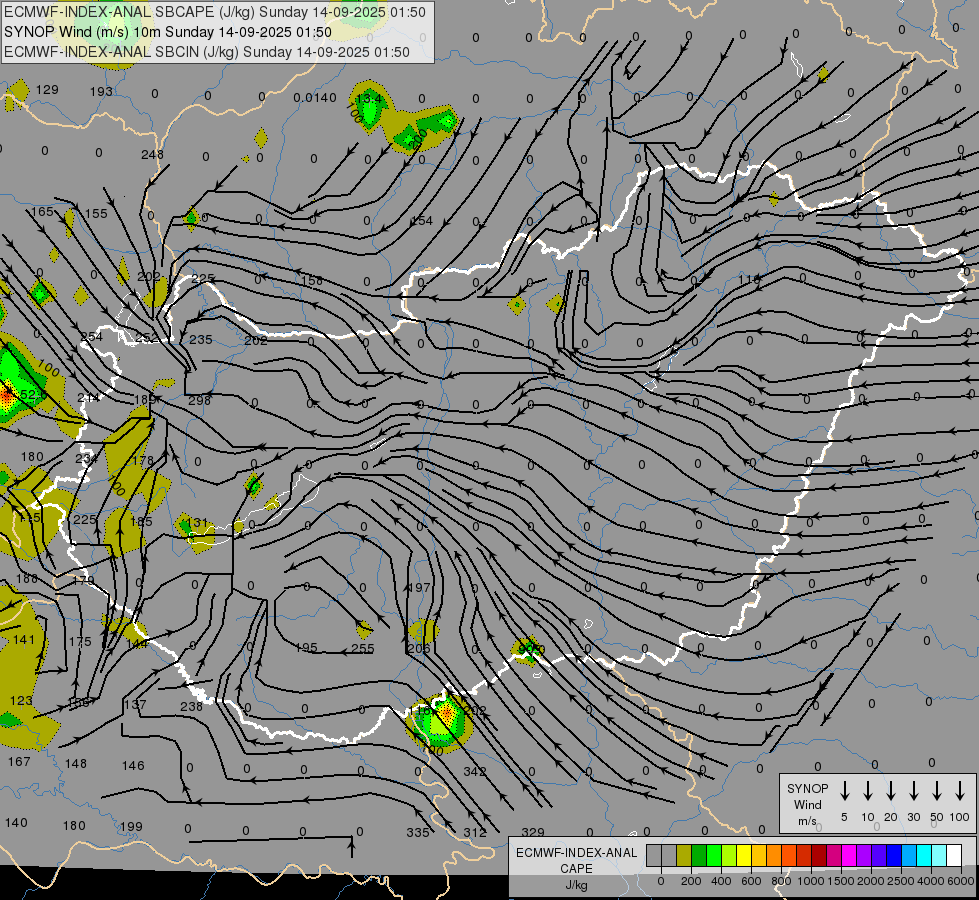This screenshot has height=900, width=979.
Task: Click the 100 m/s wind arrow in legend
Action: click(x=960, y=791)
